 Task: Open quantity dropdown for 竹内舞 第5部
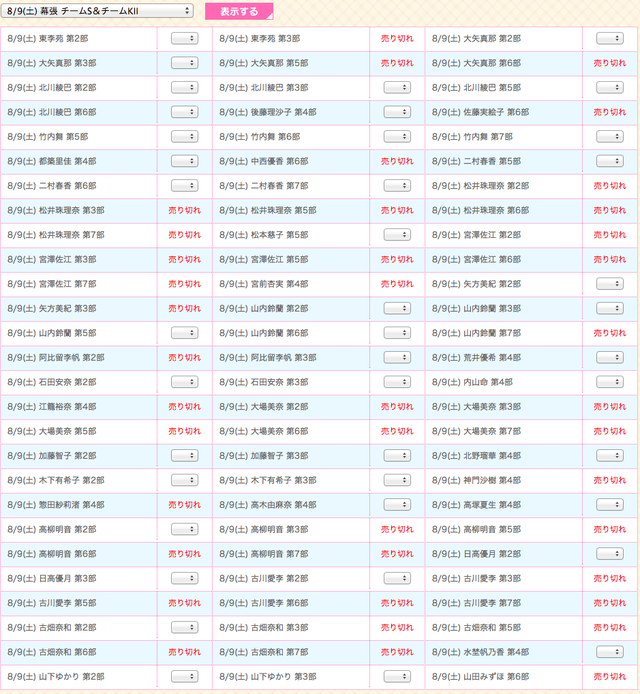185,137
